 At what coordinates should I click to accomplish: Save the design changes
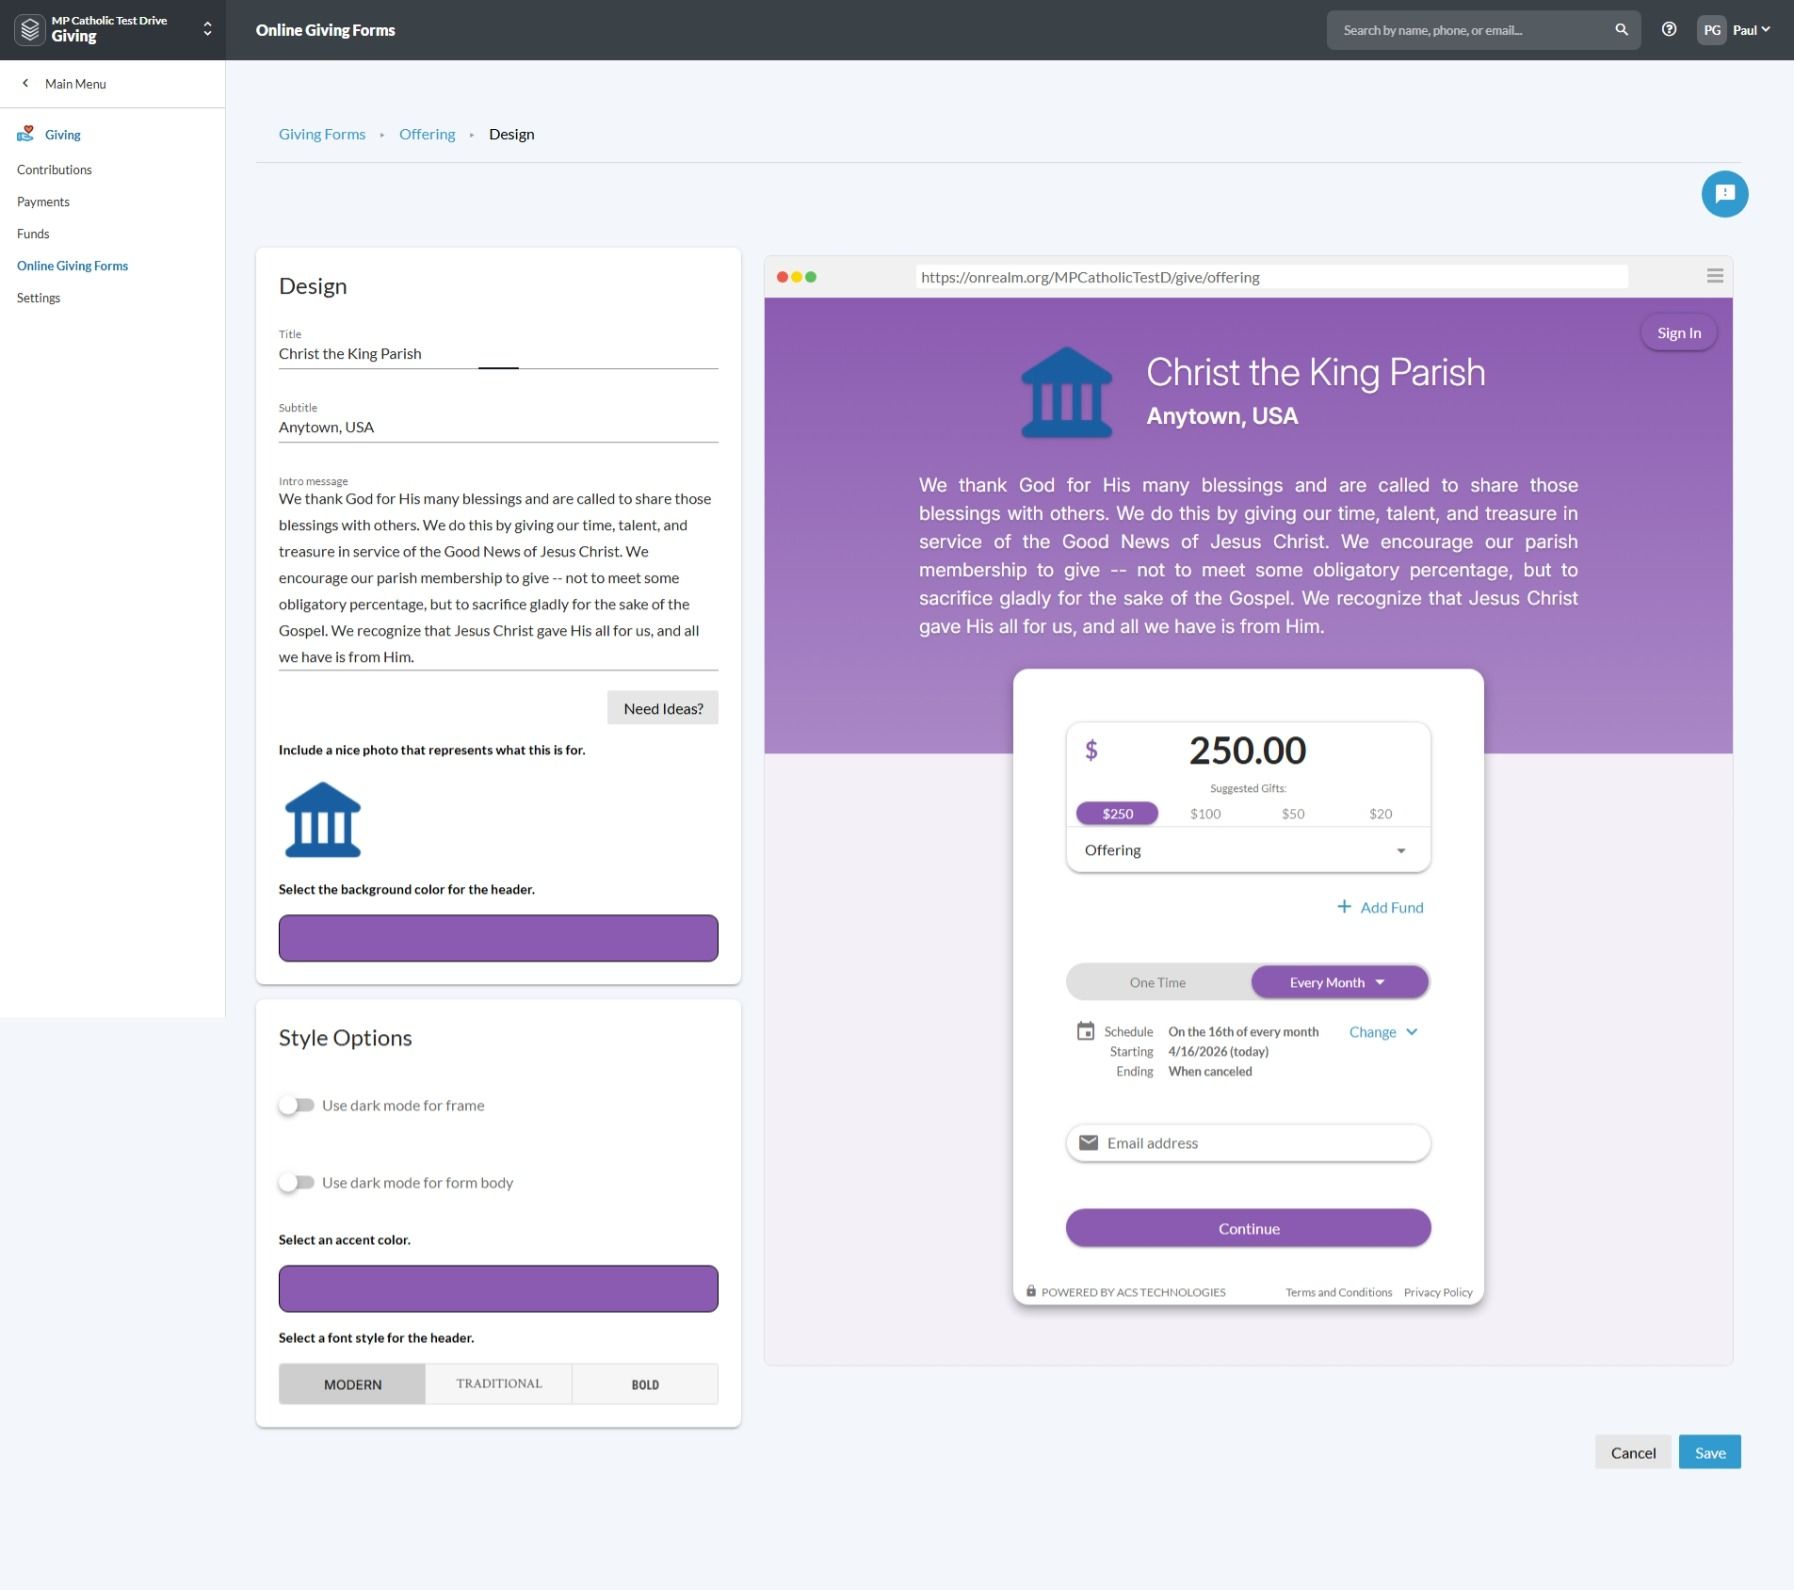click(1710, 1452)
